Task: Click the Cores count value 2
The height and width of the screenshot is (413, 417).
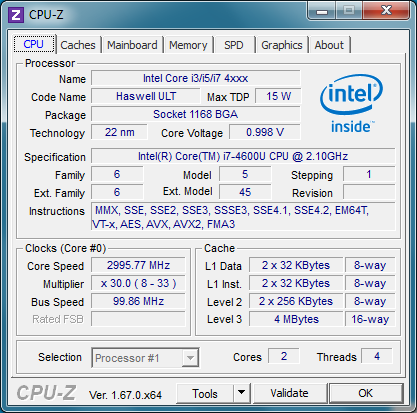Action: 284,356
